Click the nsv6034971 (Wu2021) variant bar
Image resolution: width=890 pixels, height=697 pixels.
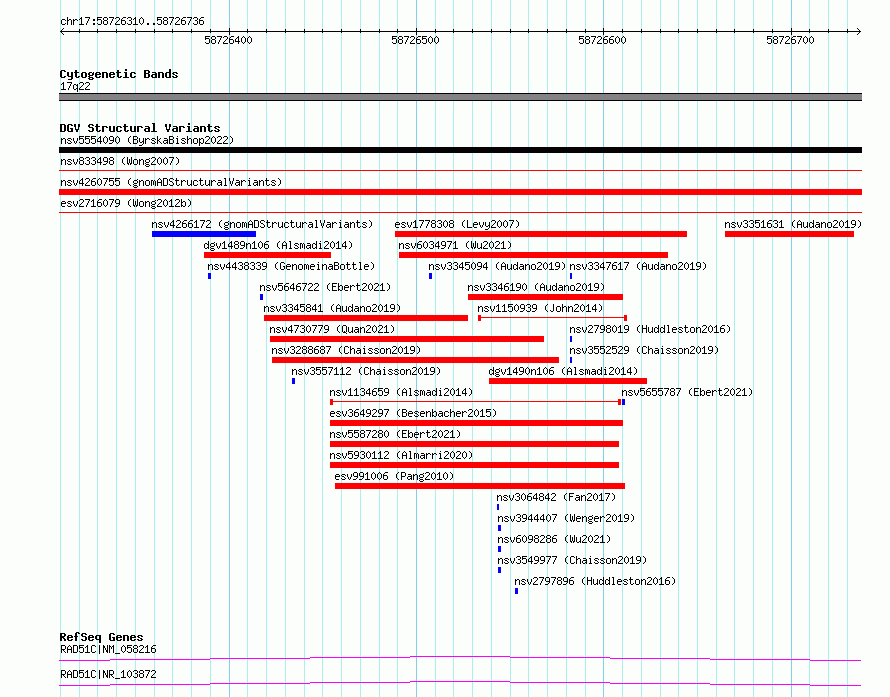point(534,255)
